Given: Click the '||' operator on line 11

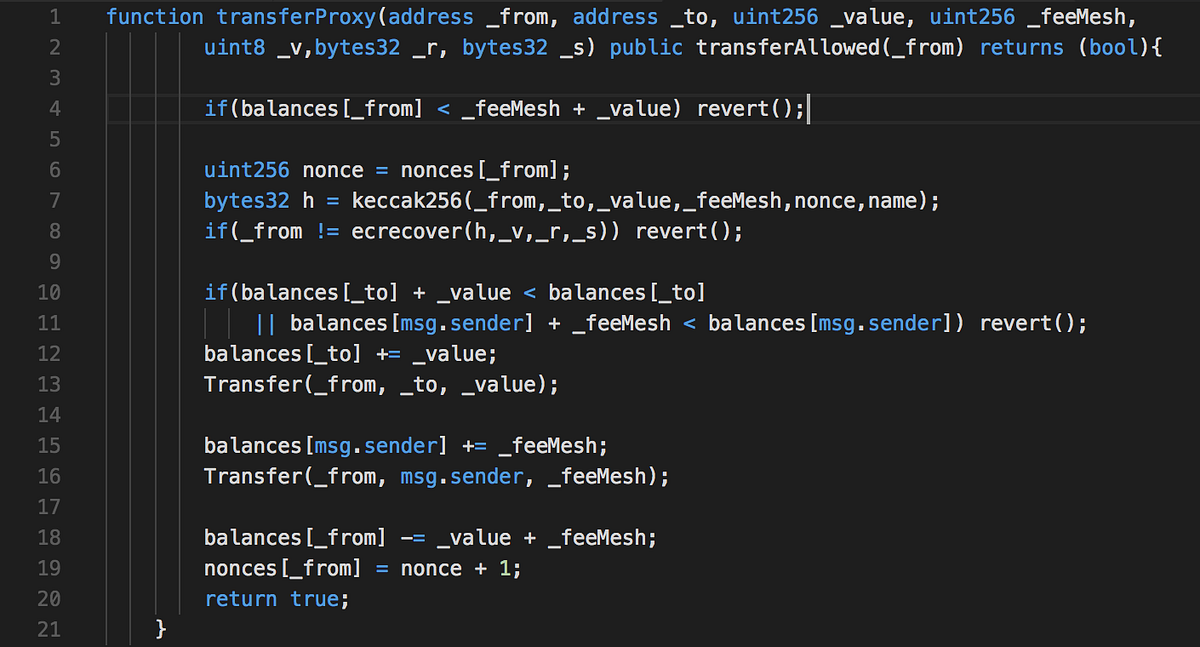Looking at the screenshot, I should pos(265,324).
